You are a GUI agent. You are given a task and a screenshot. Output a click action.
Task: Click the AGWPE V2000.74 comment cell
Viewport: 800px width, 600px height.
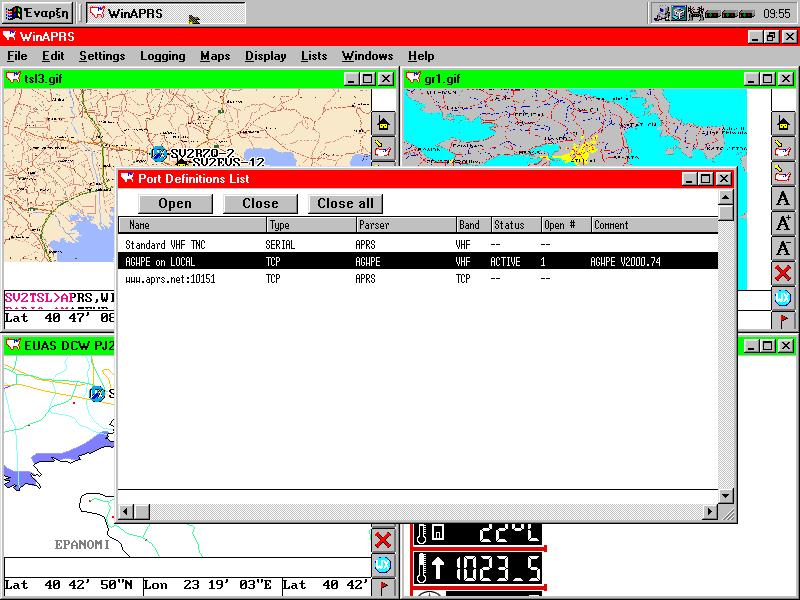click(625, 262)
